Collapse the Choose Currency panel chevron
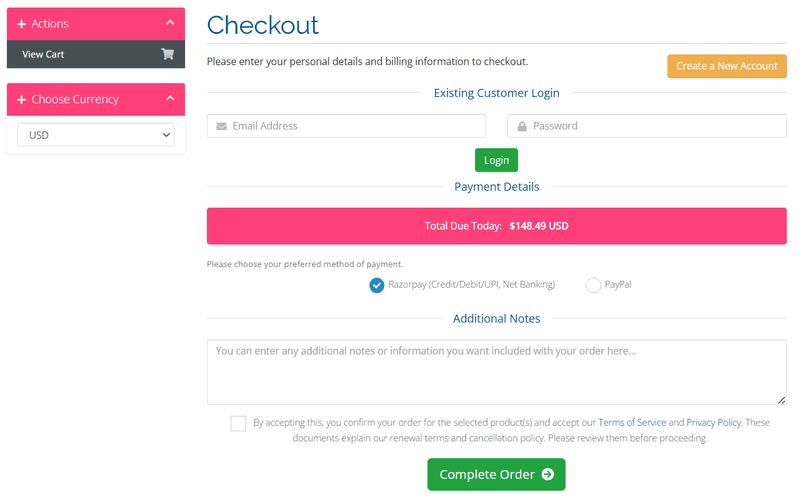Screen dimensions: 800x499 (170, 98)
